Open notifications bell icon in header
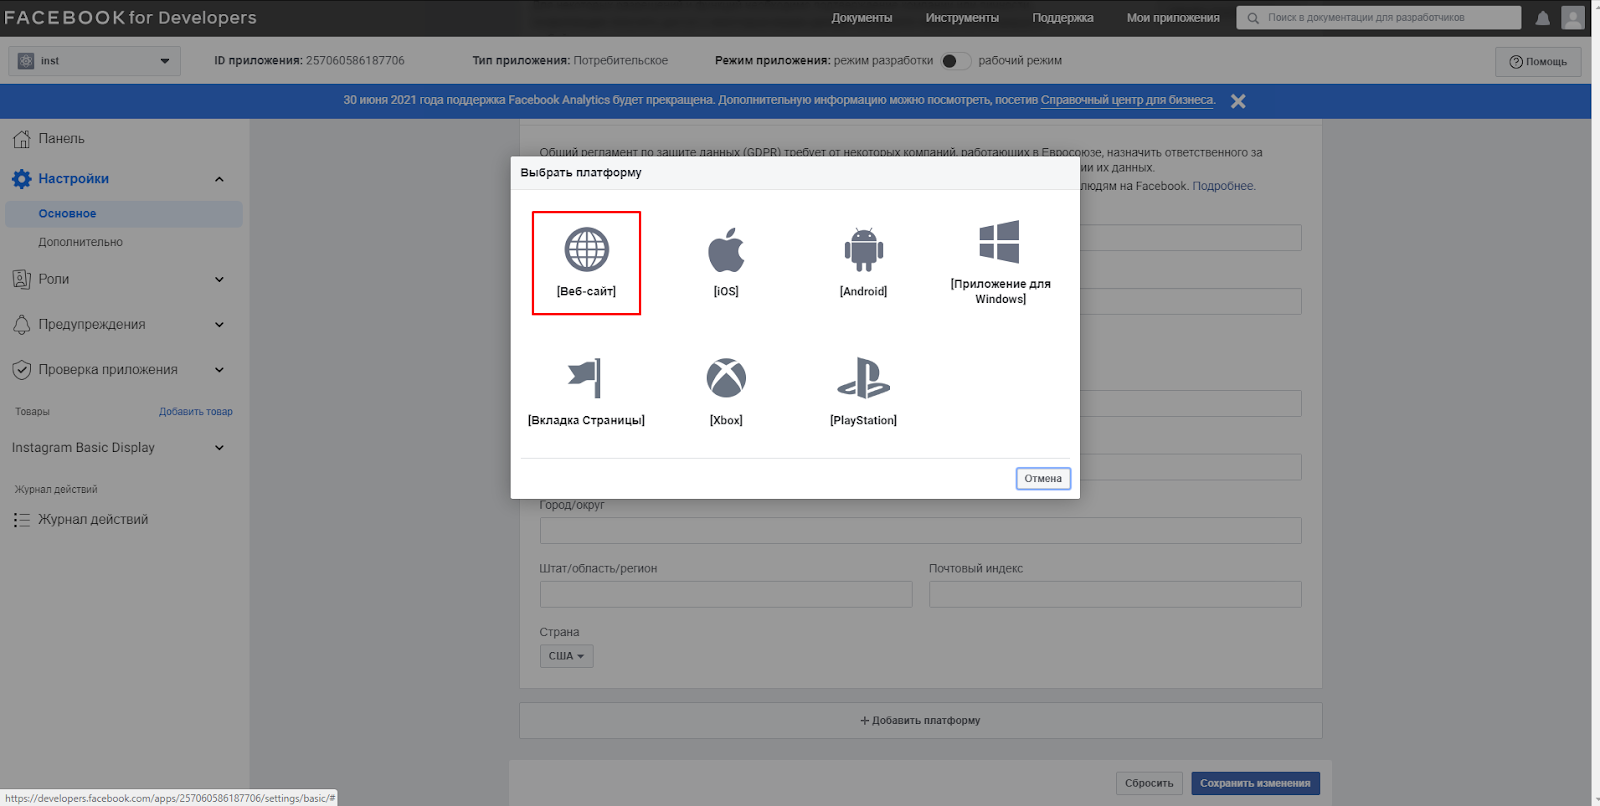 pos(1543,18)
